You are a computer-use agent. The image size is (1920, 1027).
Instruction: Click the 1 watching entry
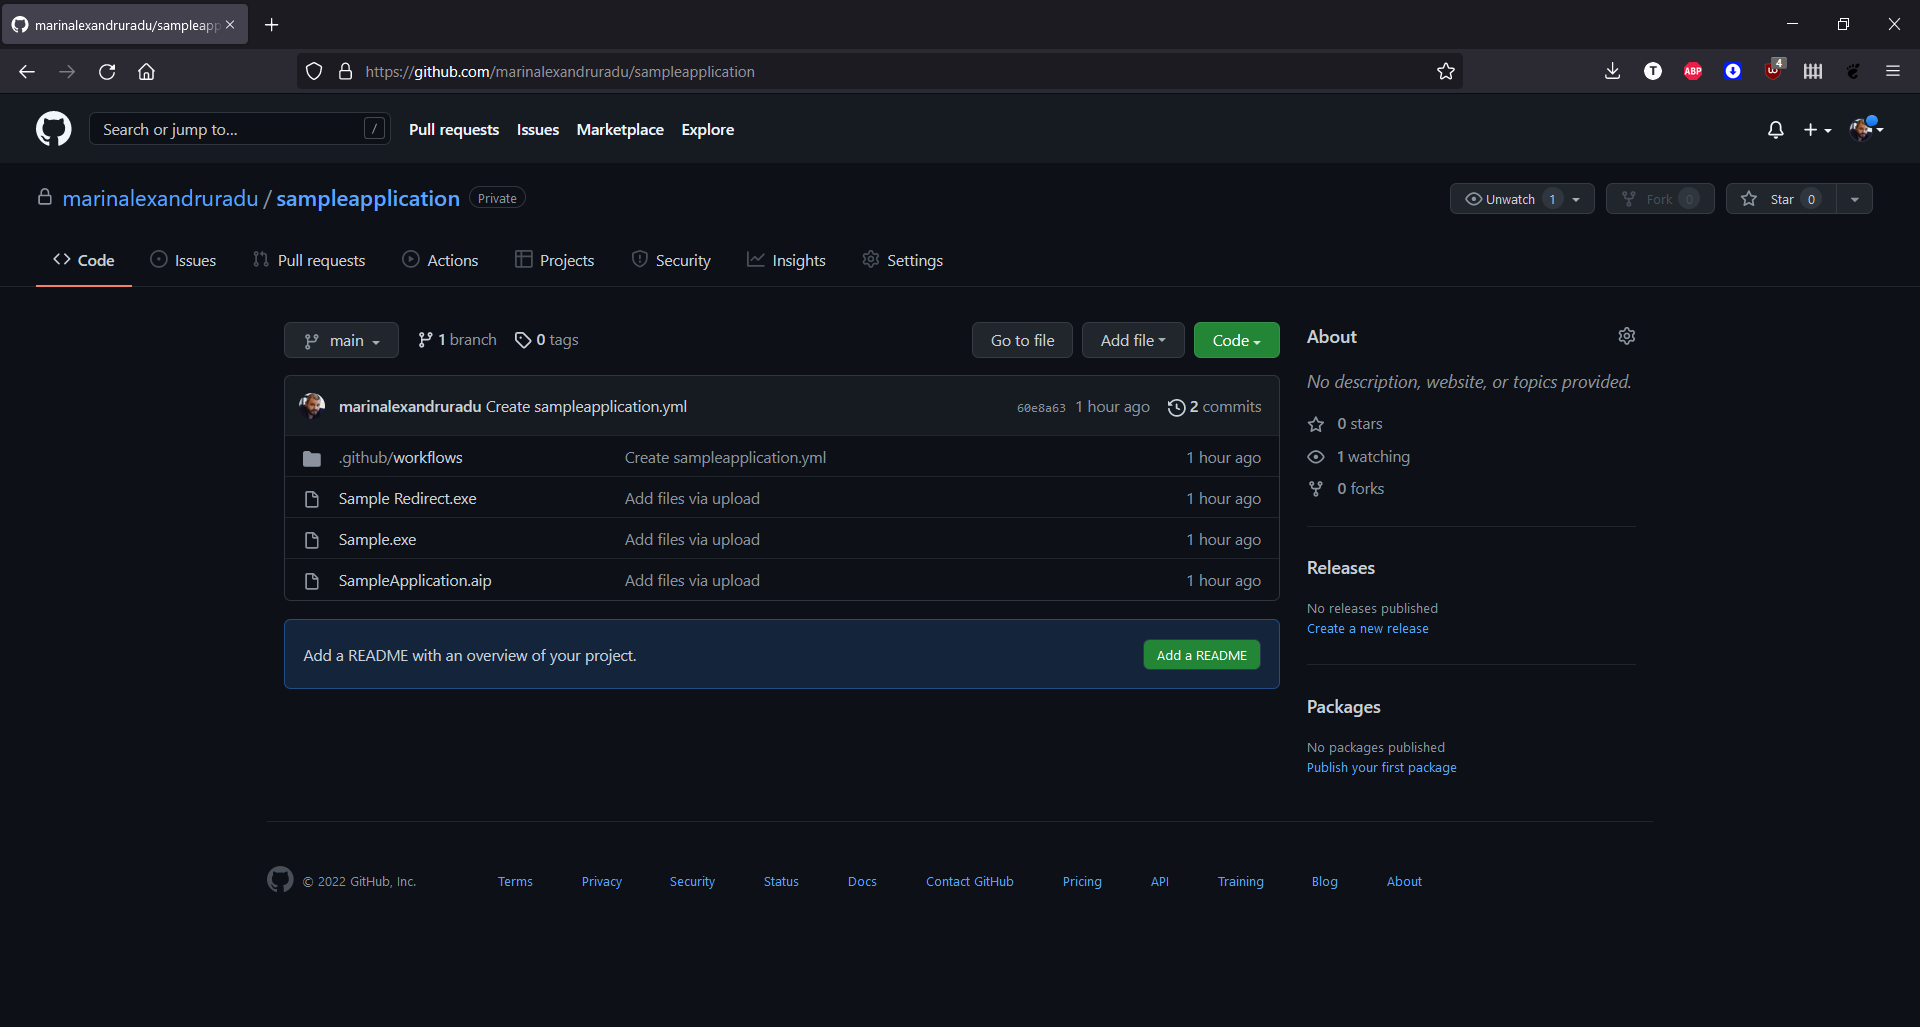click(1360, 457)
